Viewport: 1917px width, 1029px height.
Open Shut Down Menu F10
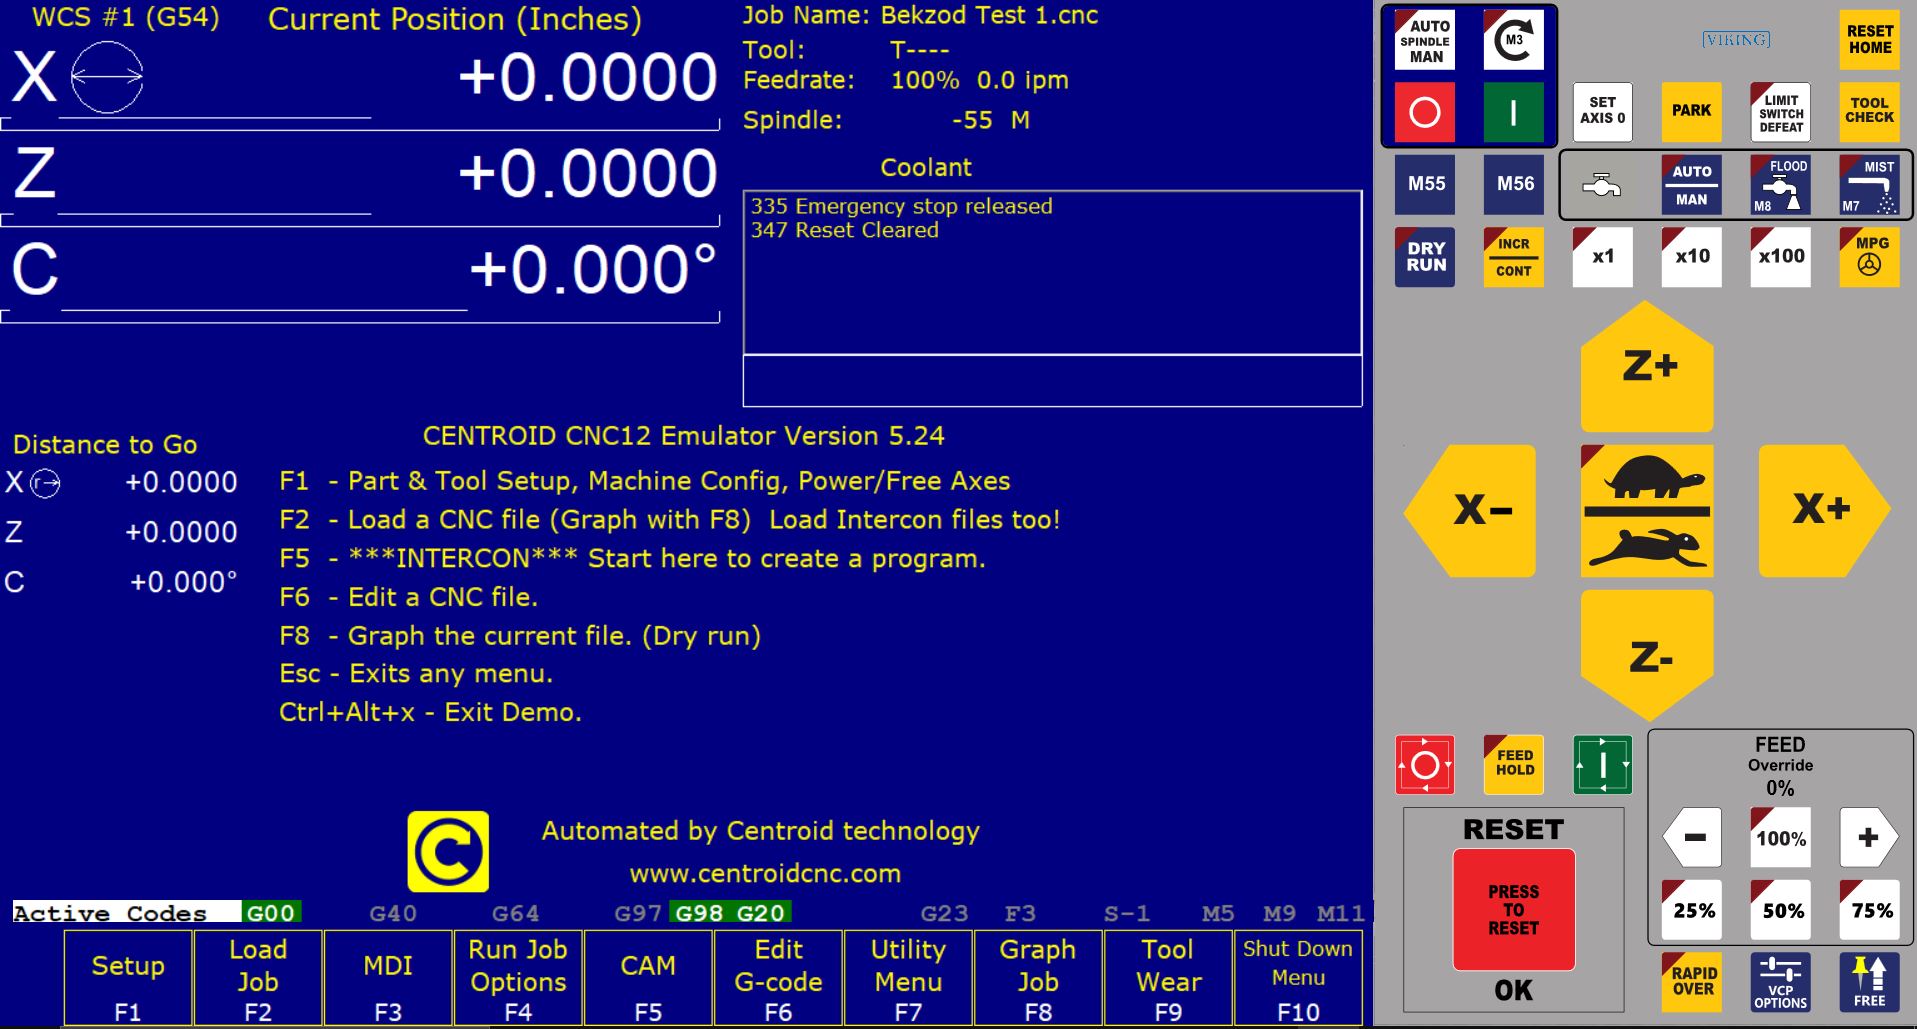(x=1298, y=978)
